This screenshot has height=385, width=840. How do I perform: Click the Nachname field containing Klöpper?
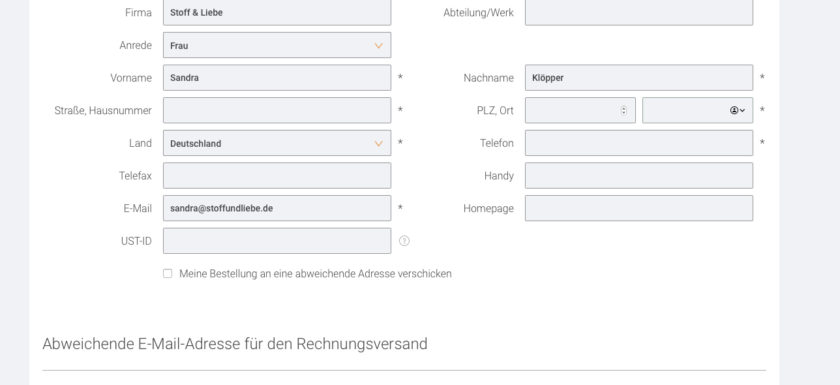coord(639,78)
